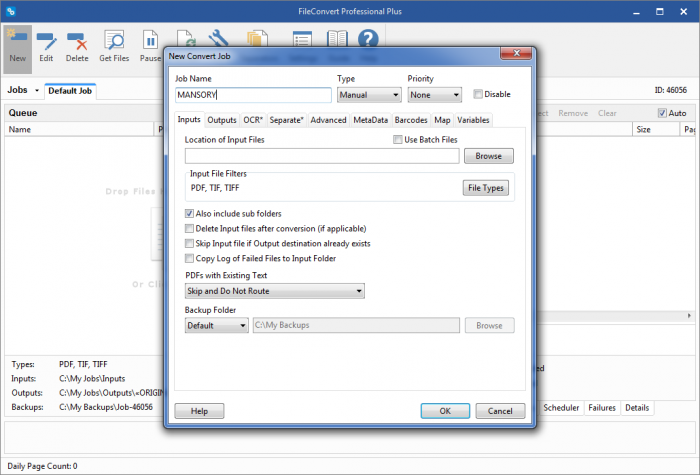Image resolution: width=700 pixels, height=475 pixels.
Task: Click Browse button beside Backup Folder path
Action: tap(489, 325)
